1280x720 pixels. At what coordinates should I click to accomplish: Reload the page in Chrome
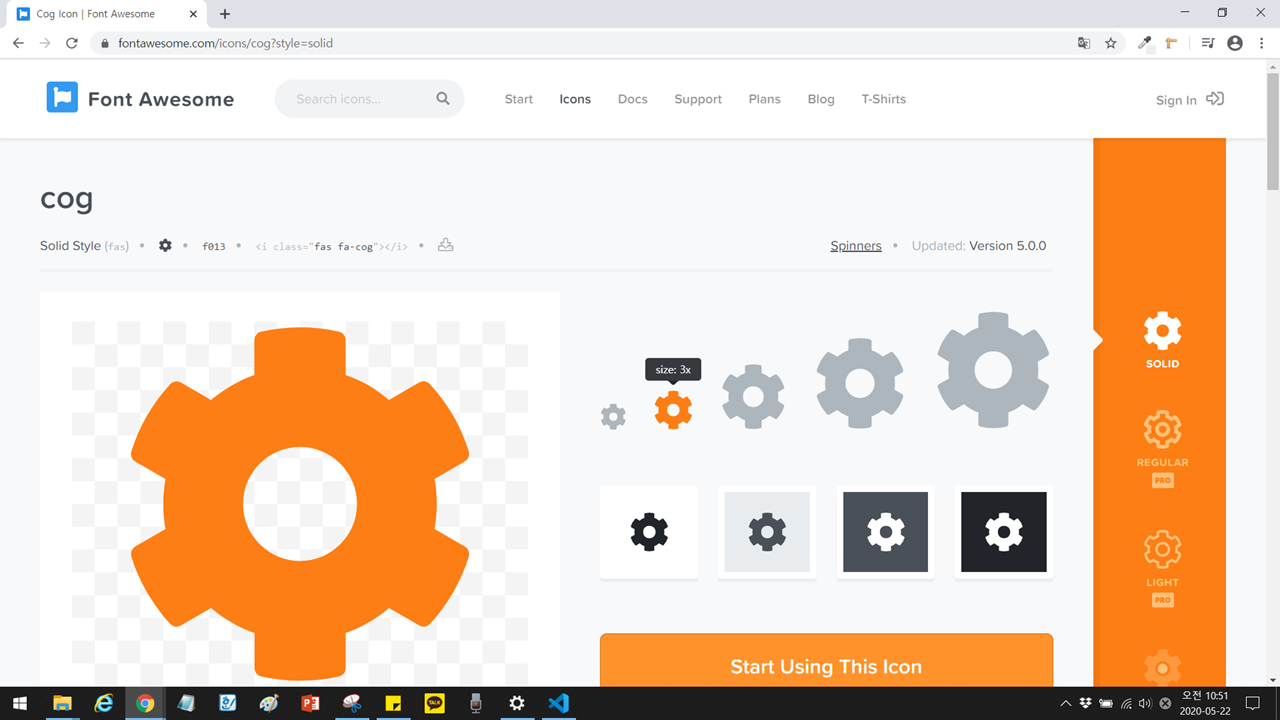[72, 43]
